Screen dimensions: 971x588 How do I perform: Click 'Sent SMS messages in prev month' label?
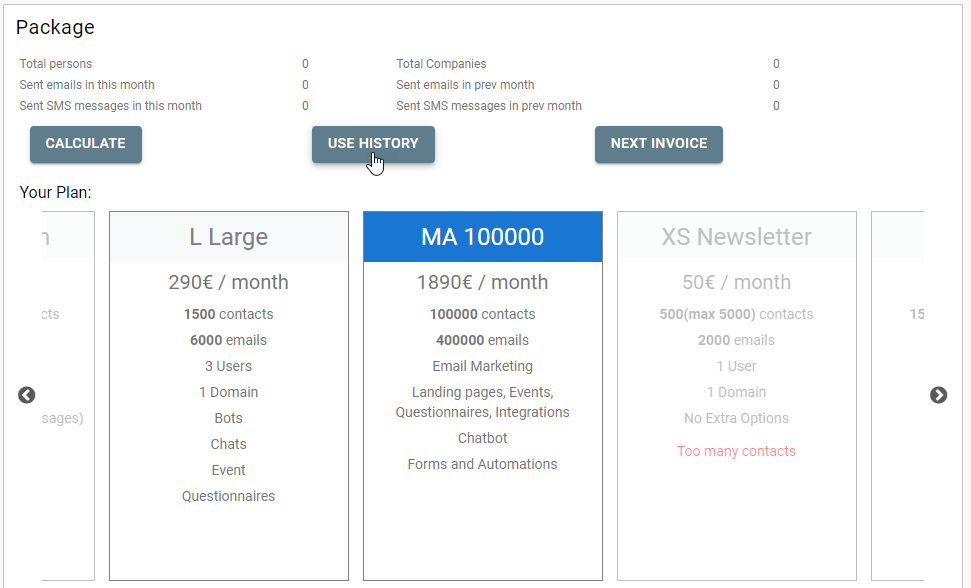point(488,106)
